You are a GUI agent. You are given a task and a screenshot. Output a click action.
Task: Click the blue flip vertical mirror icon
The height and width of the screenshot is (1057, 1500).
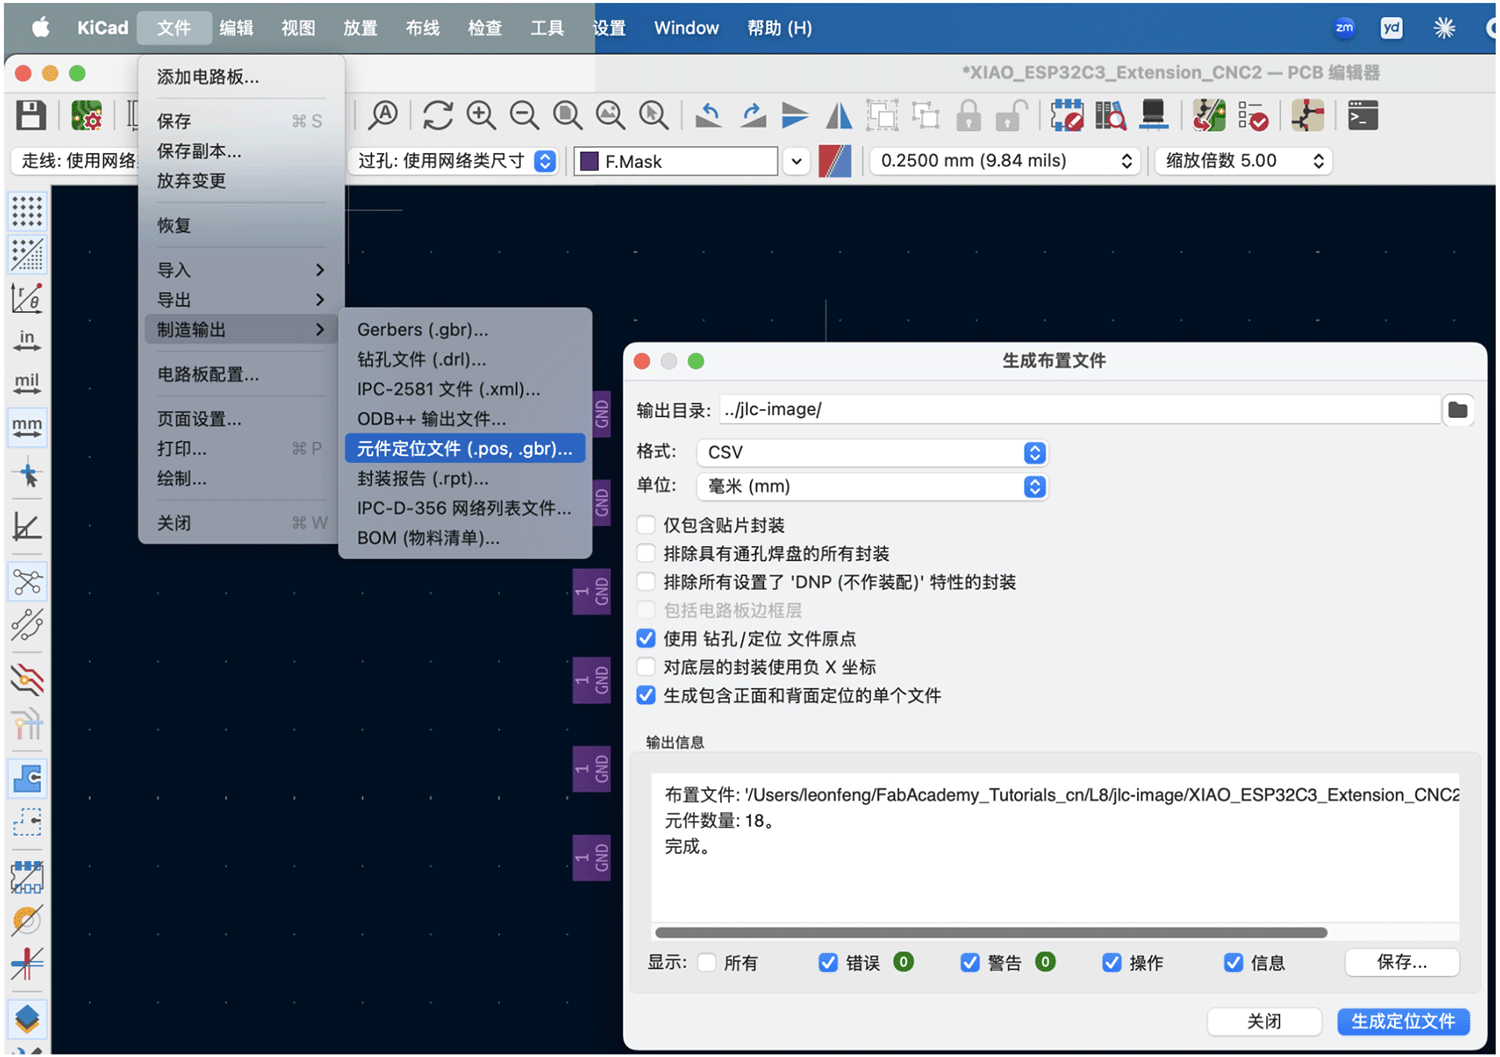pyautogui.click(x=795, y=116)
